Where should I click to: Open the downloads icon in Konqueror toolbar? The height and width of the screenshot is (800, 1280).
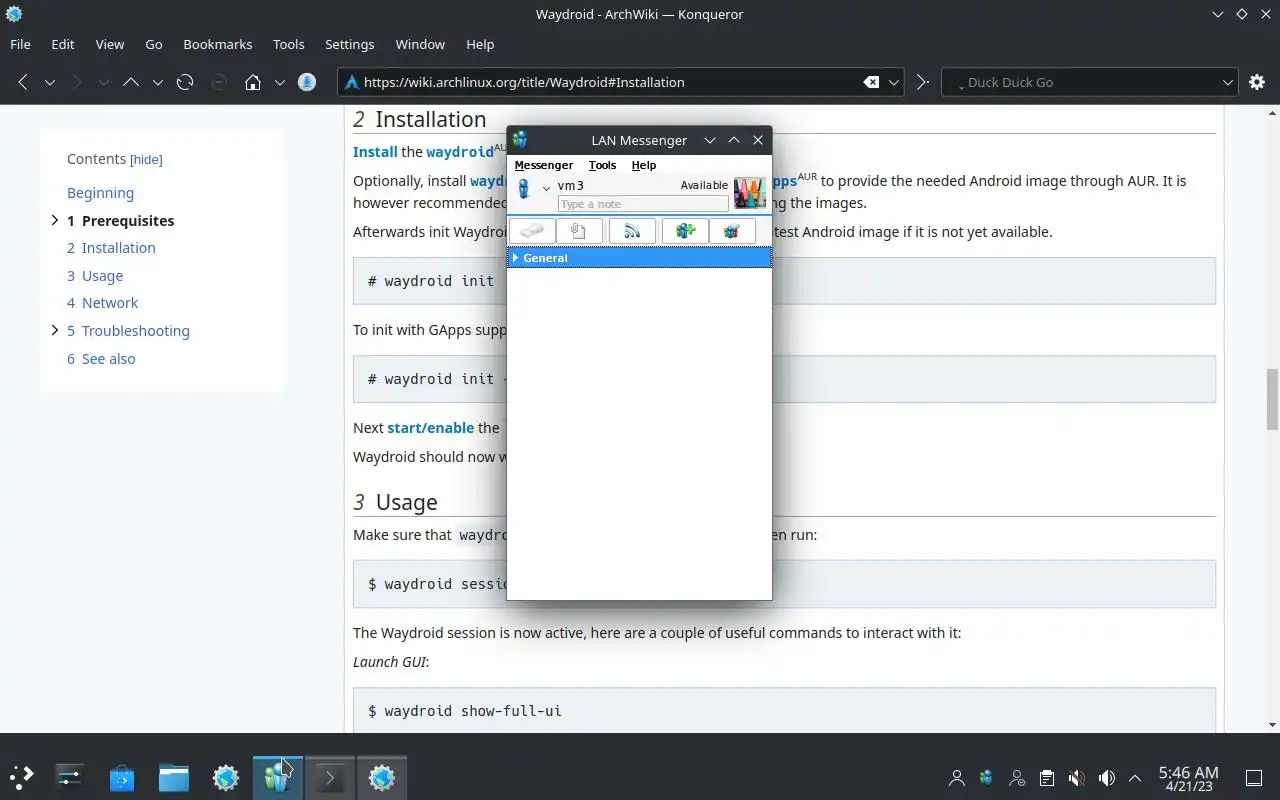(x=307, y=82)
